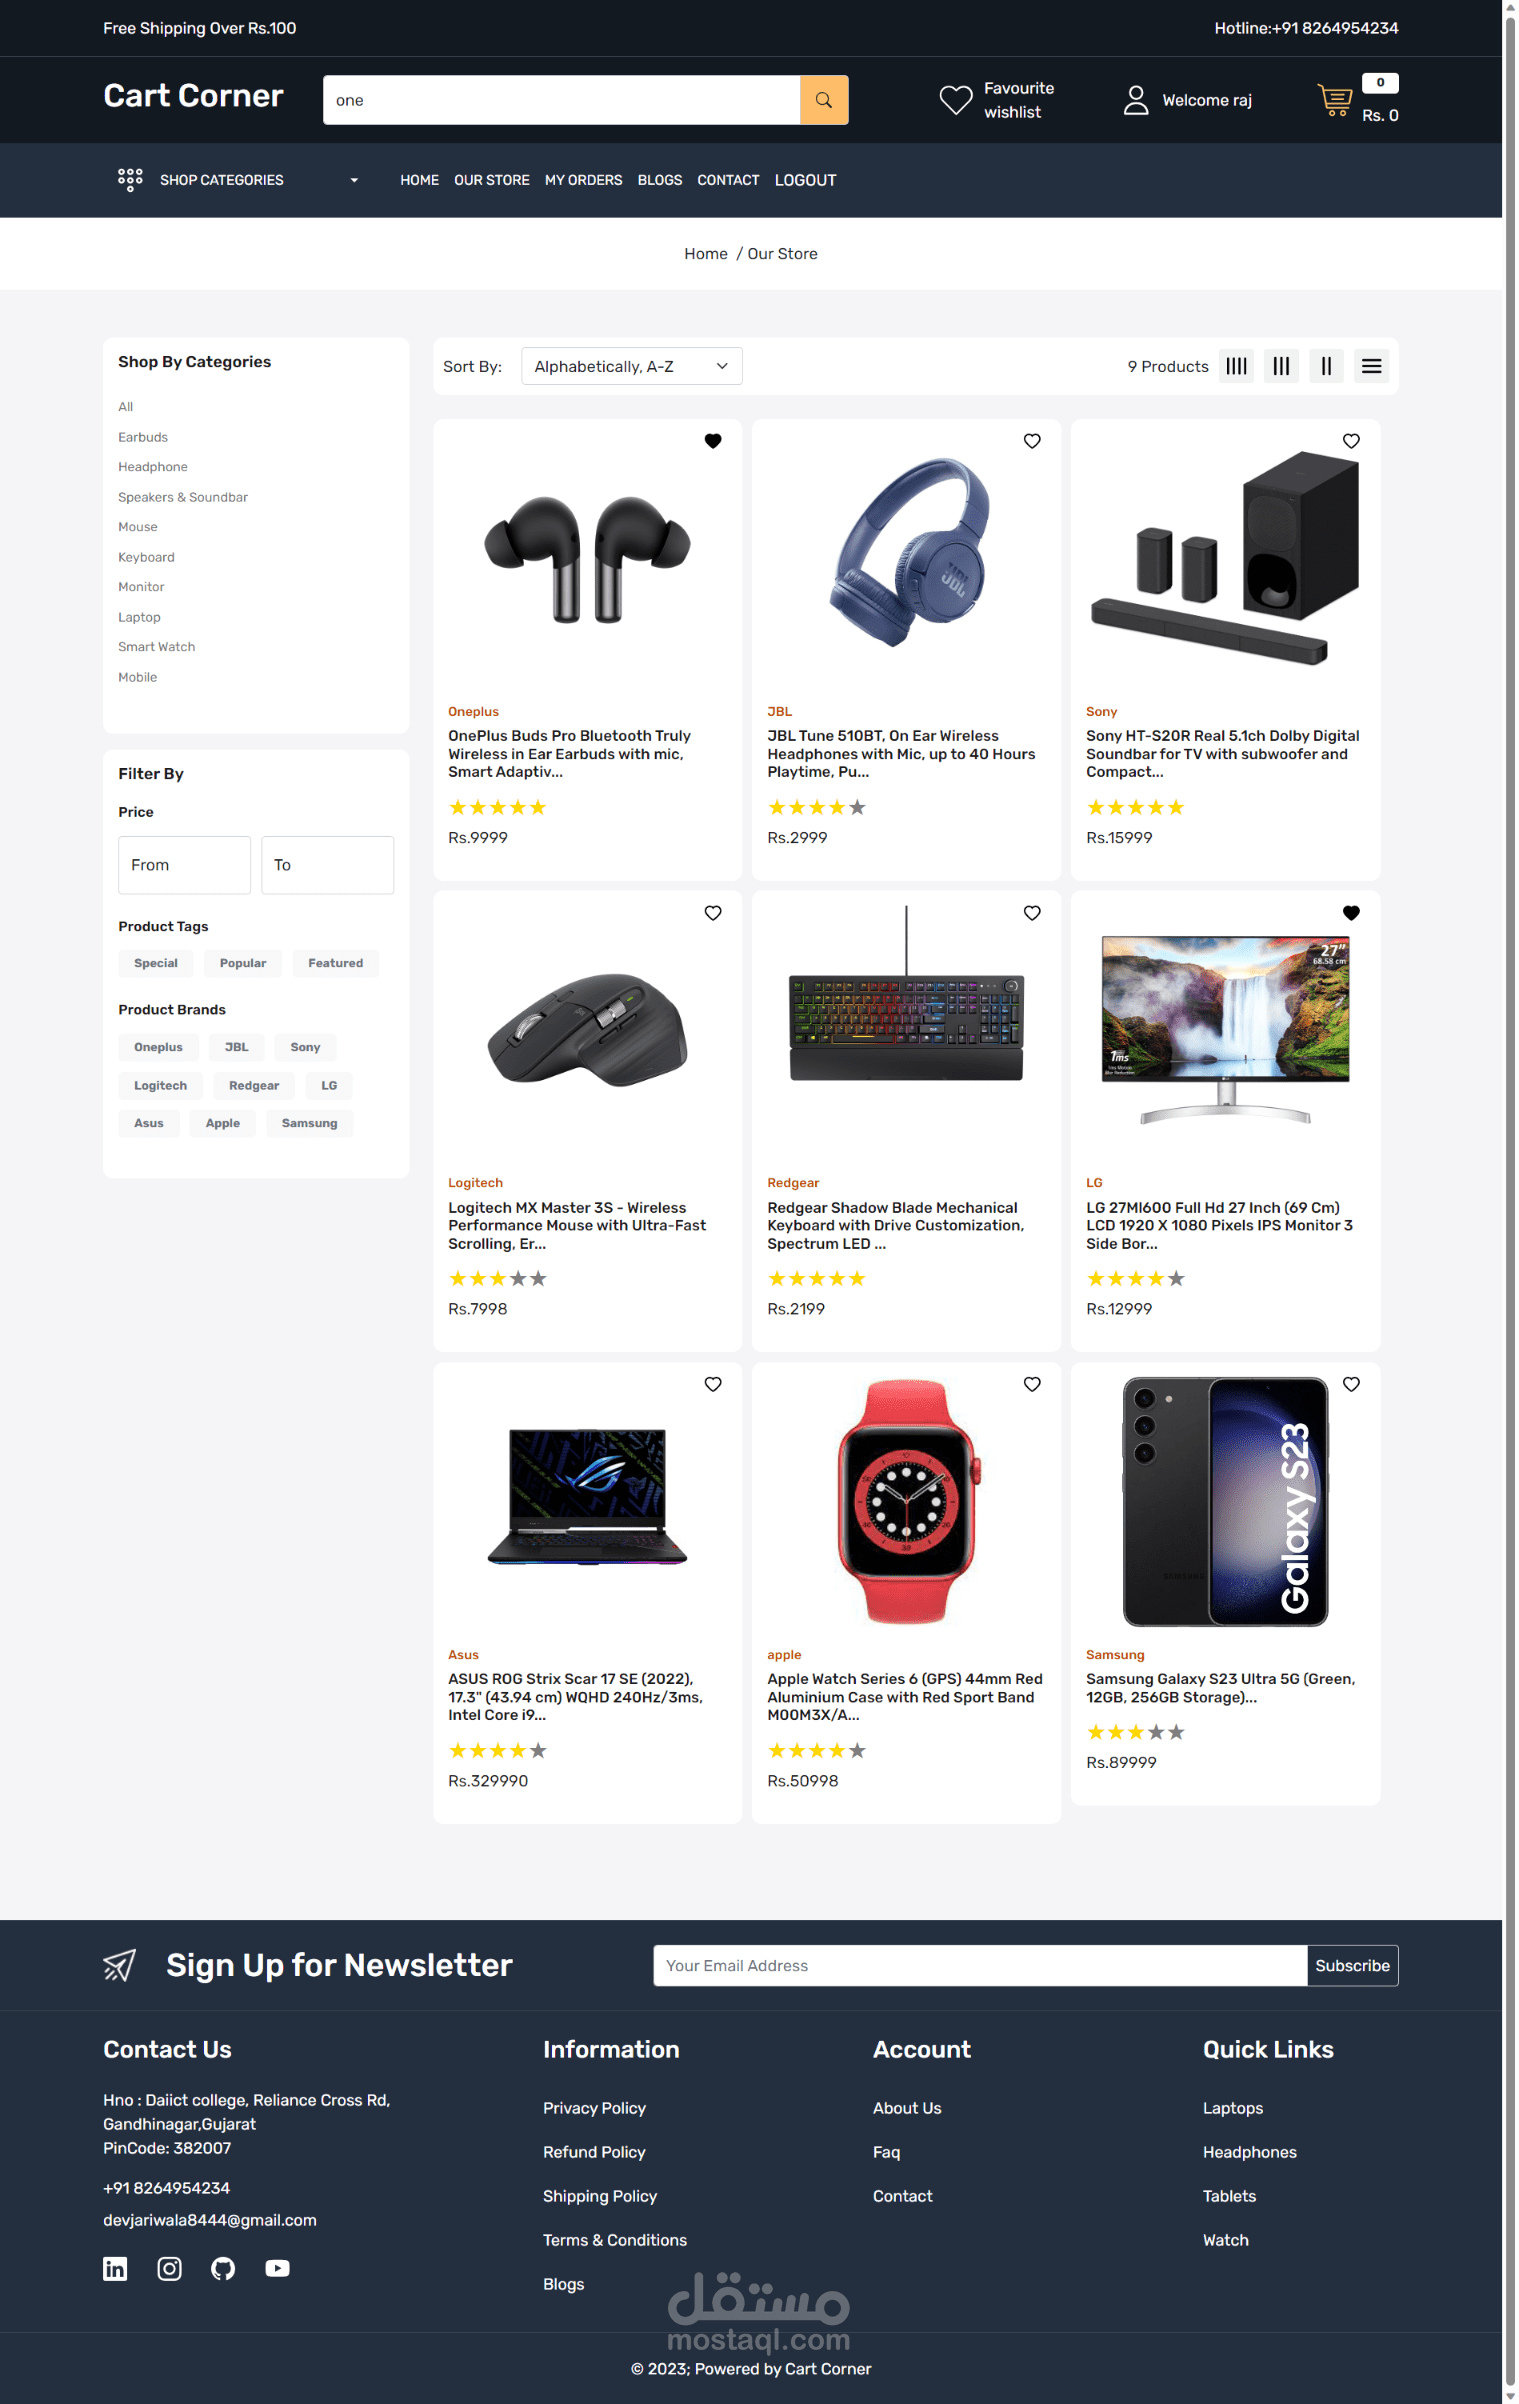Open the Favourite wishlist heart icon

[955, 100]
